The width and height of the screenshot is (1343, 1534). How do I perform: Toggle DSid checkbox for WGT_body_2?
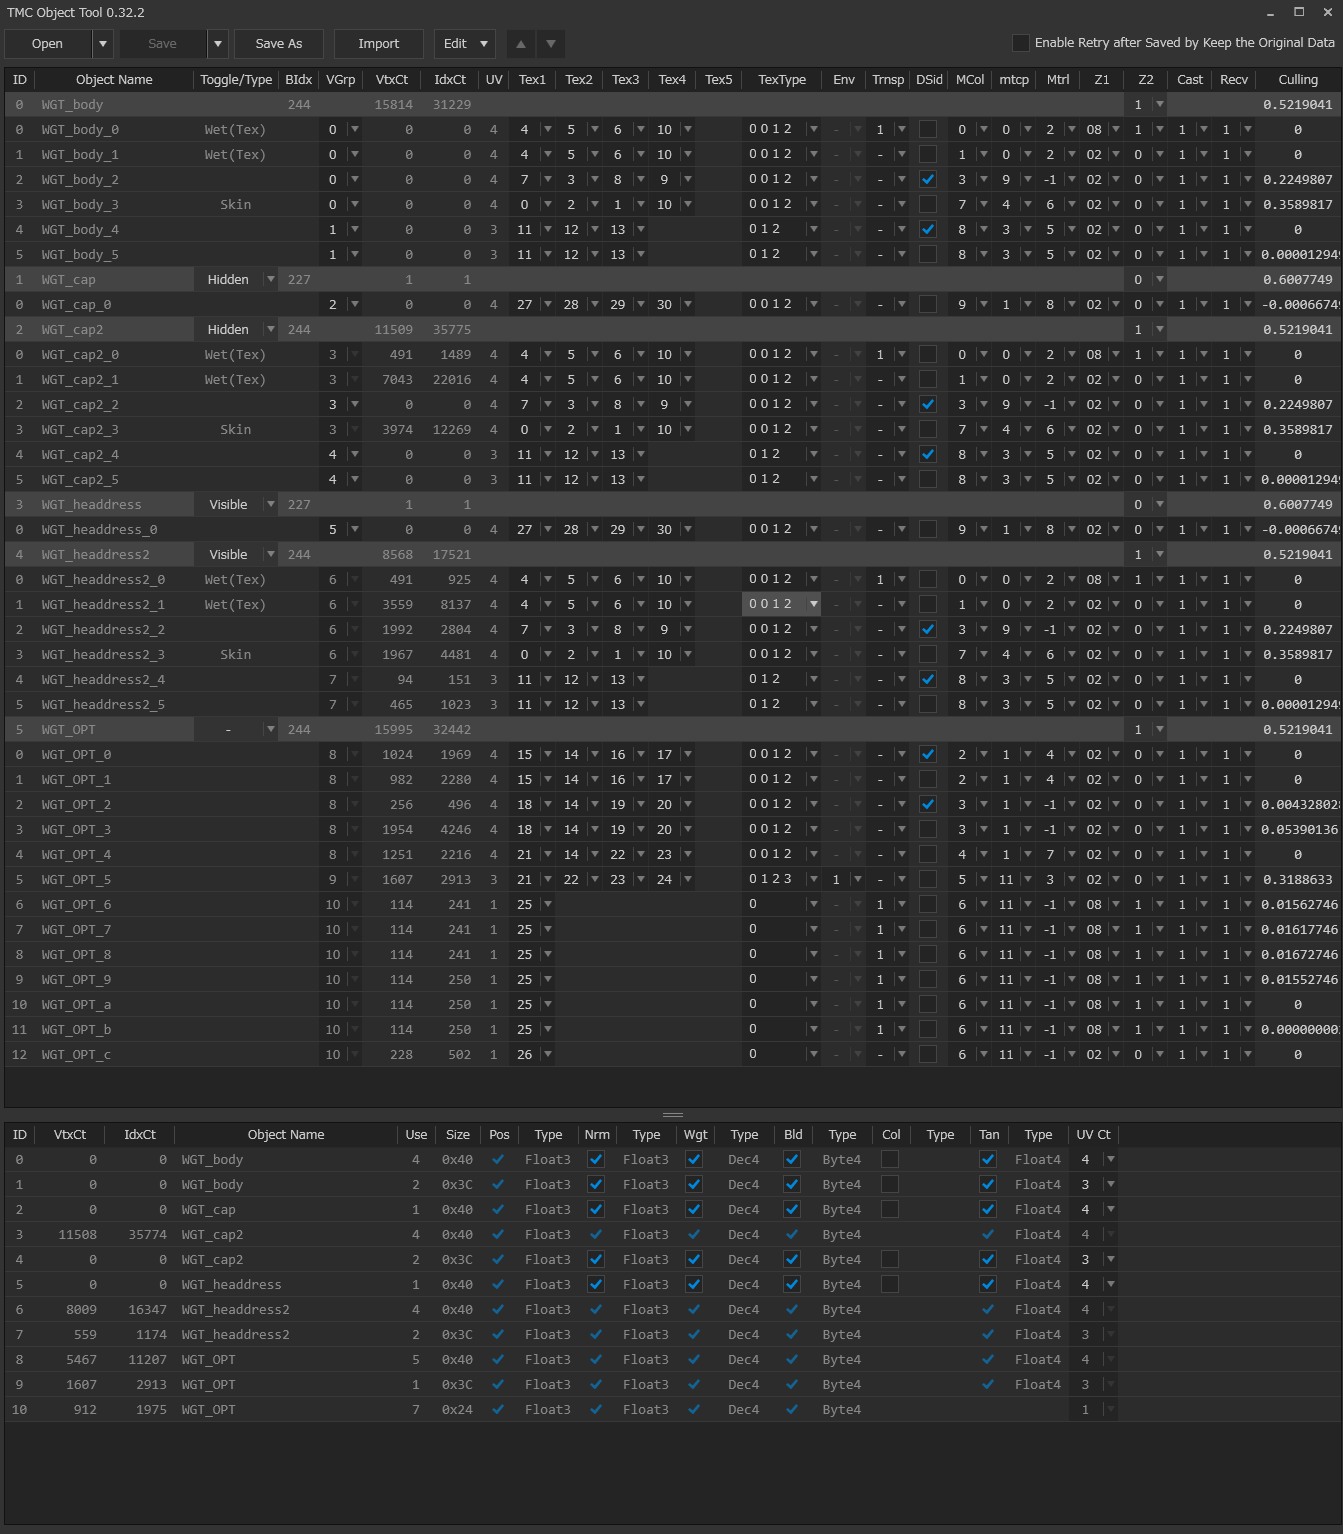click(928, 179)
